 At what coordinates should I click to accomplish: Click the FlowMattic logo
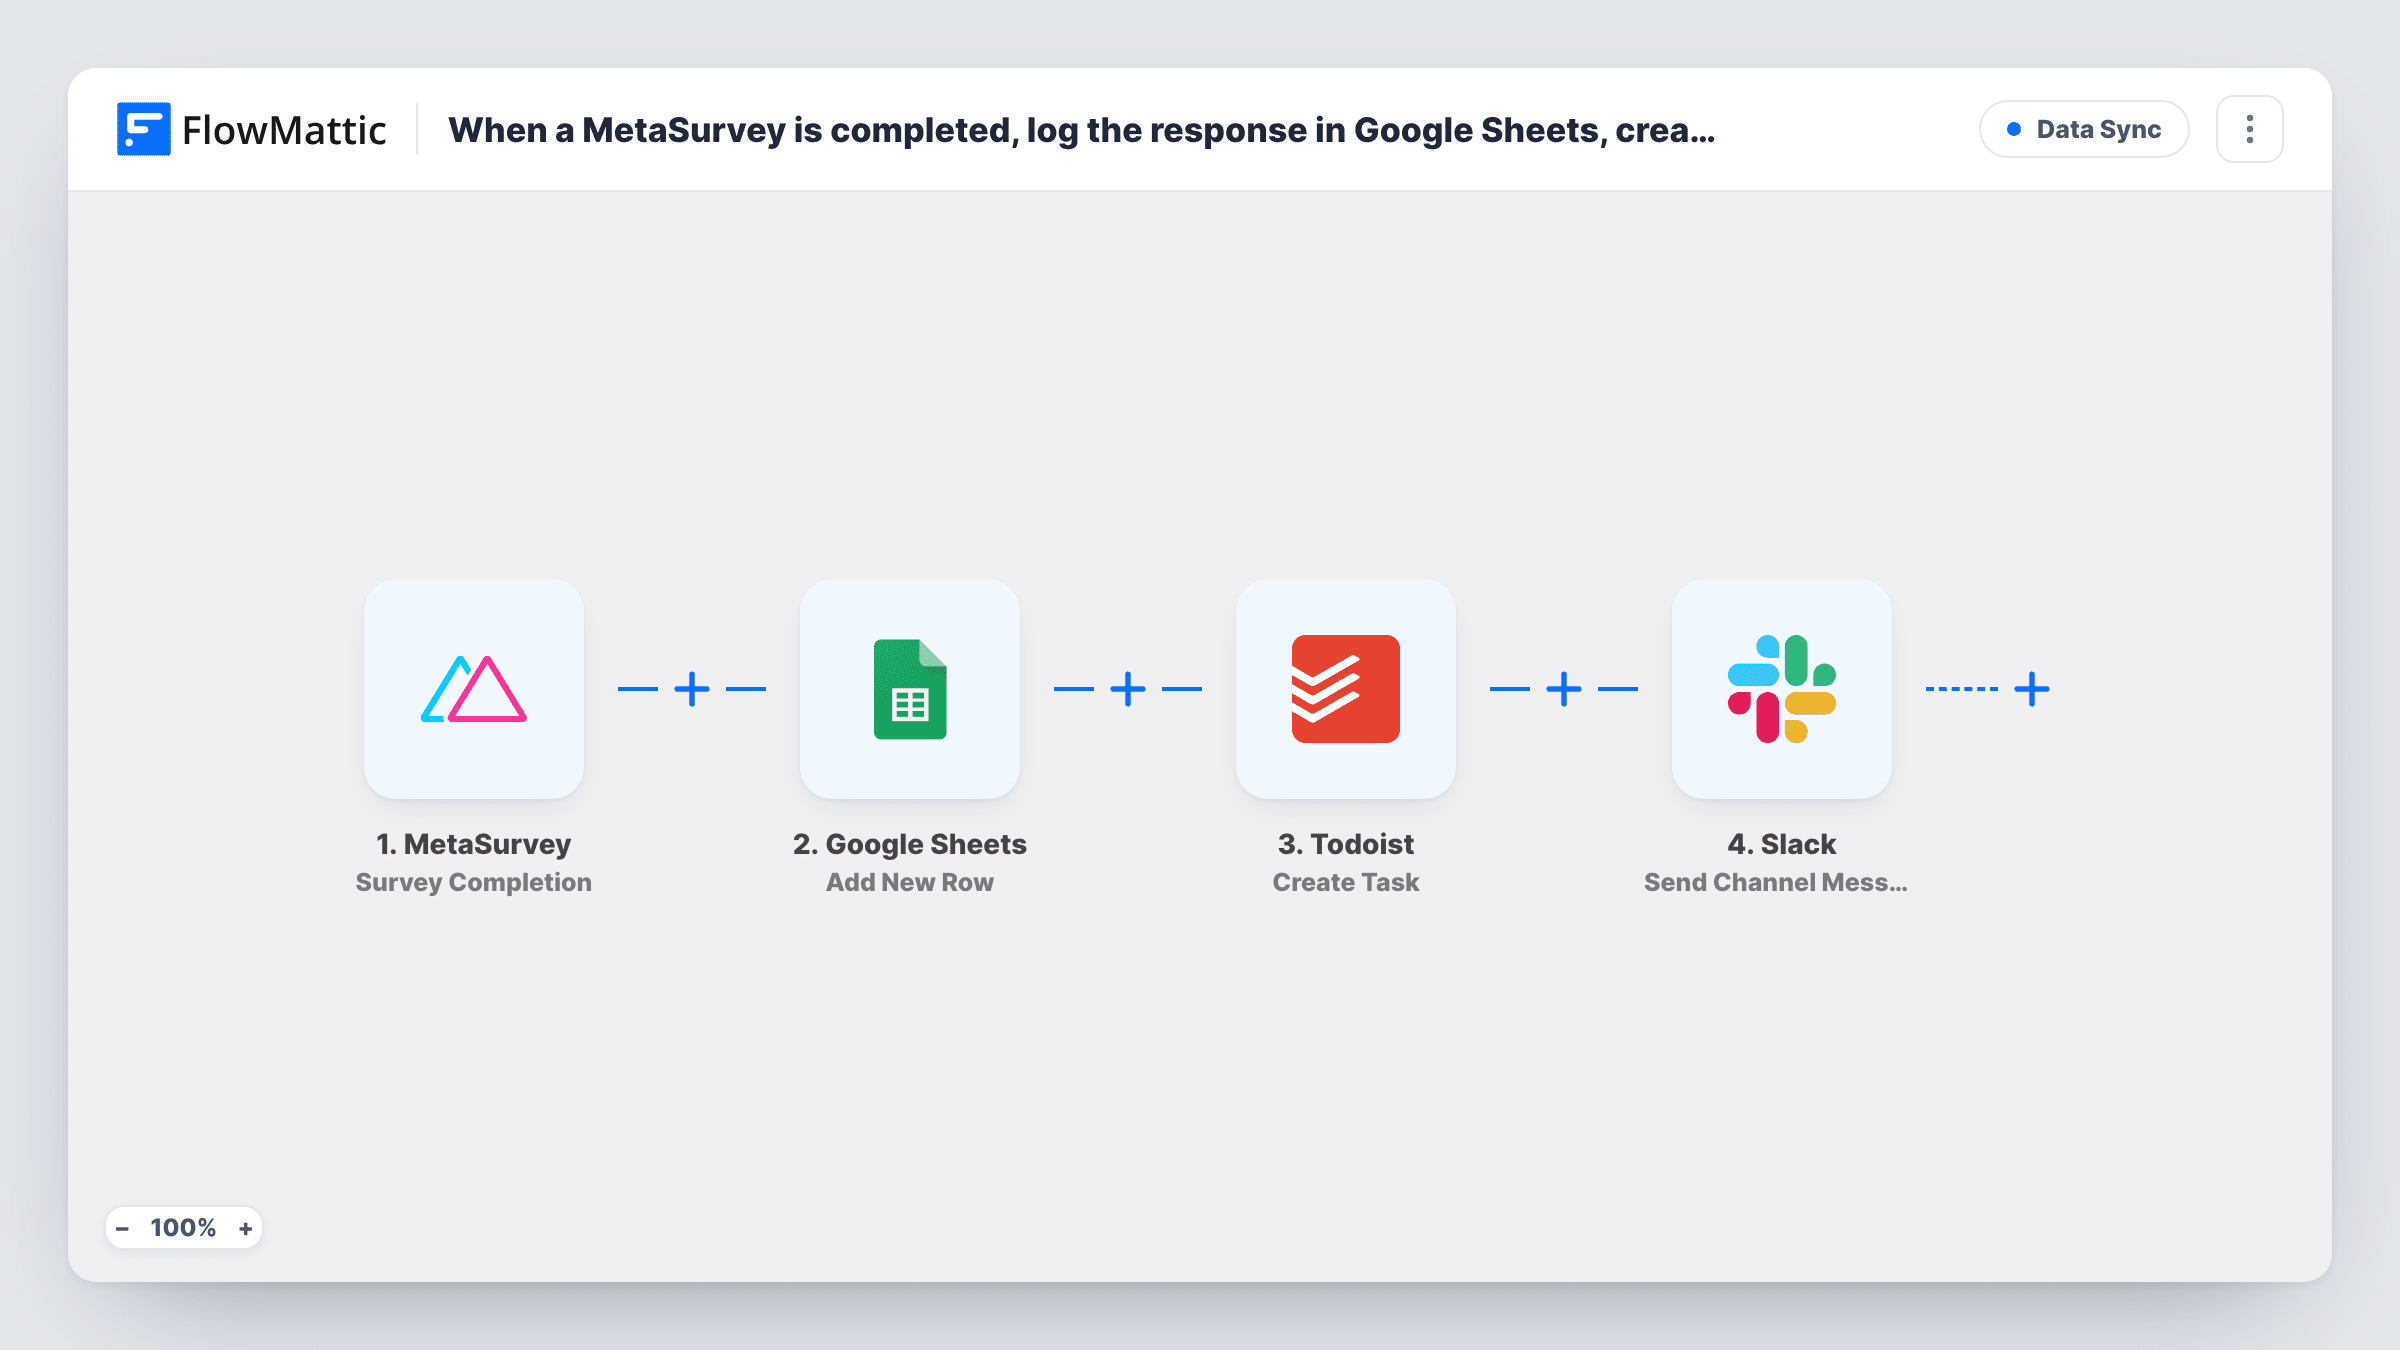pos(251,130)
